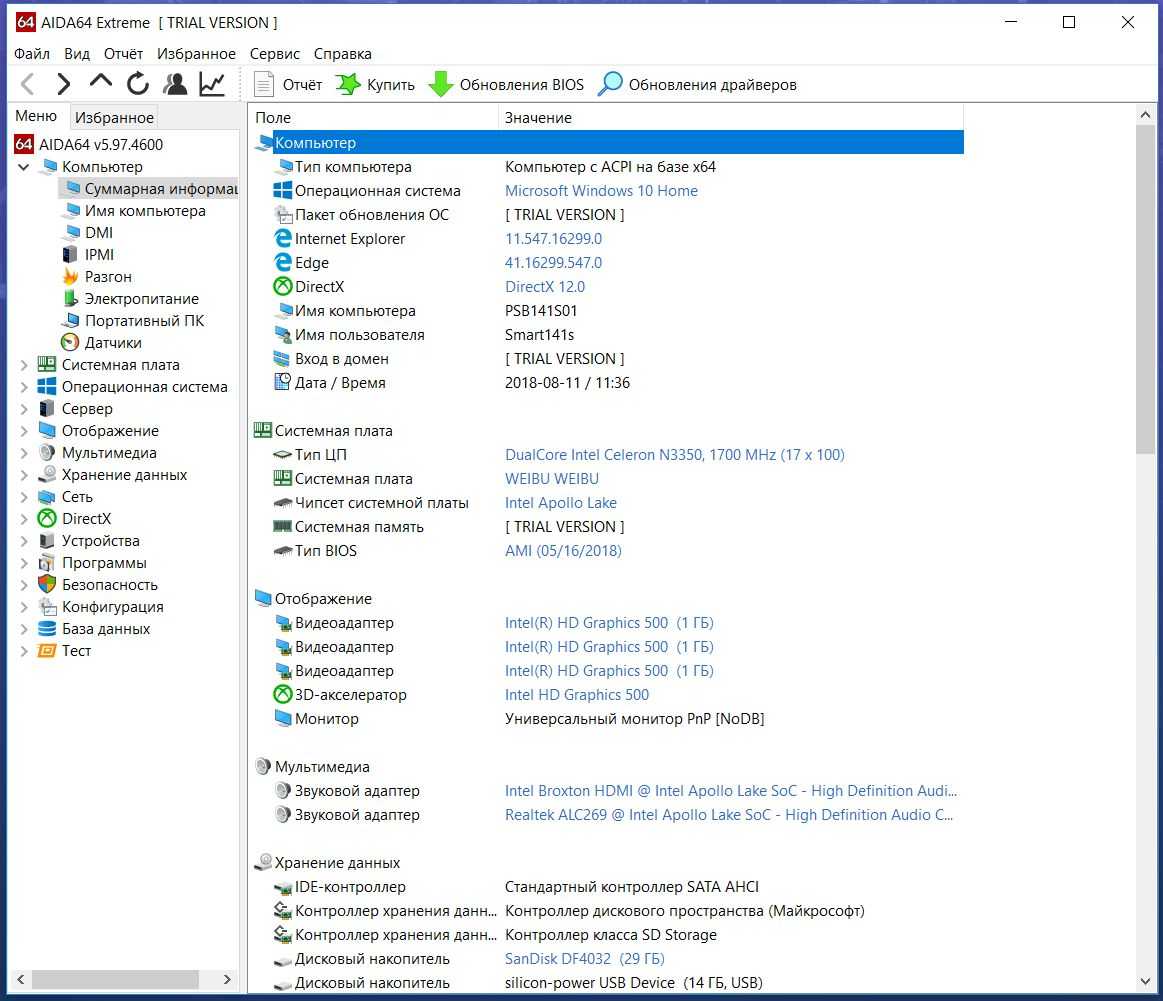This screenshot has width=1163, height=1001.
Task: Click Обновления драйверов magnifier button
Action: tap(697, 85)
